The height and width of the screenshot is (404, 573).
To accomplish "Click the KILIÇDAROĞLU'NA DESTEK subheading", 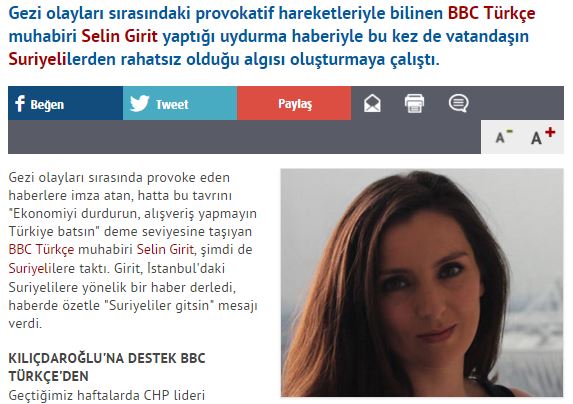I will click(107, 367).
